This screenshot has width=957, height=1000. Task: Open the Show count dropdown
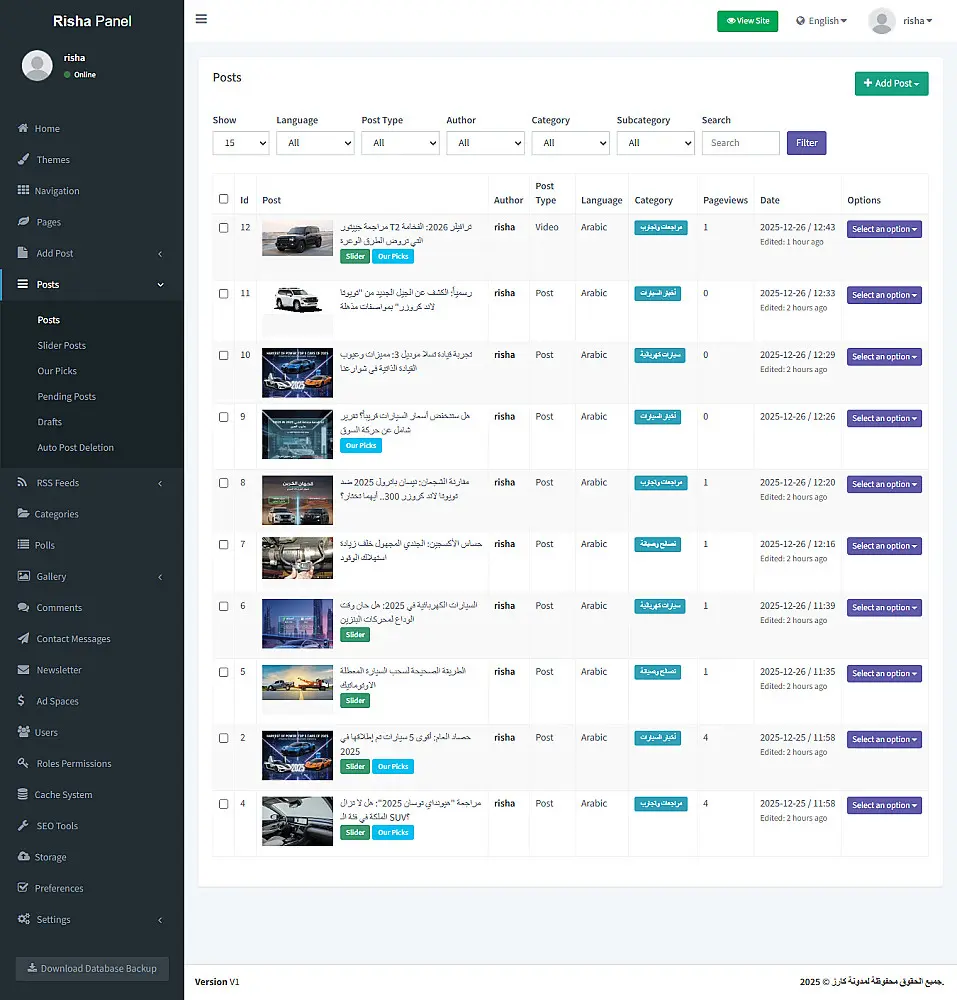pos(240,143)
